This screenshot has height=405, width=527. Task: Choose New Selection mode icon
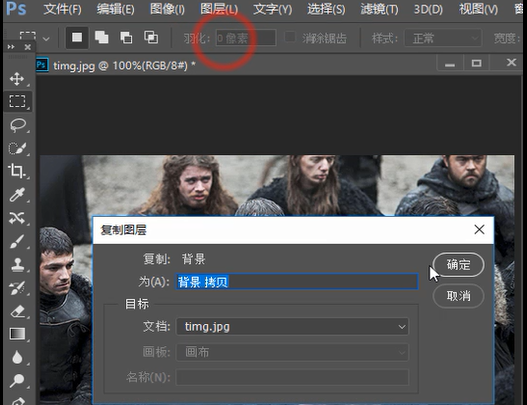click(x=77, y=38)
